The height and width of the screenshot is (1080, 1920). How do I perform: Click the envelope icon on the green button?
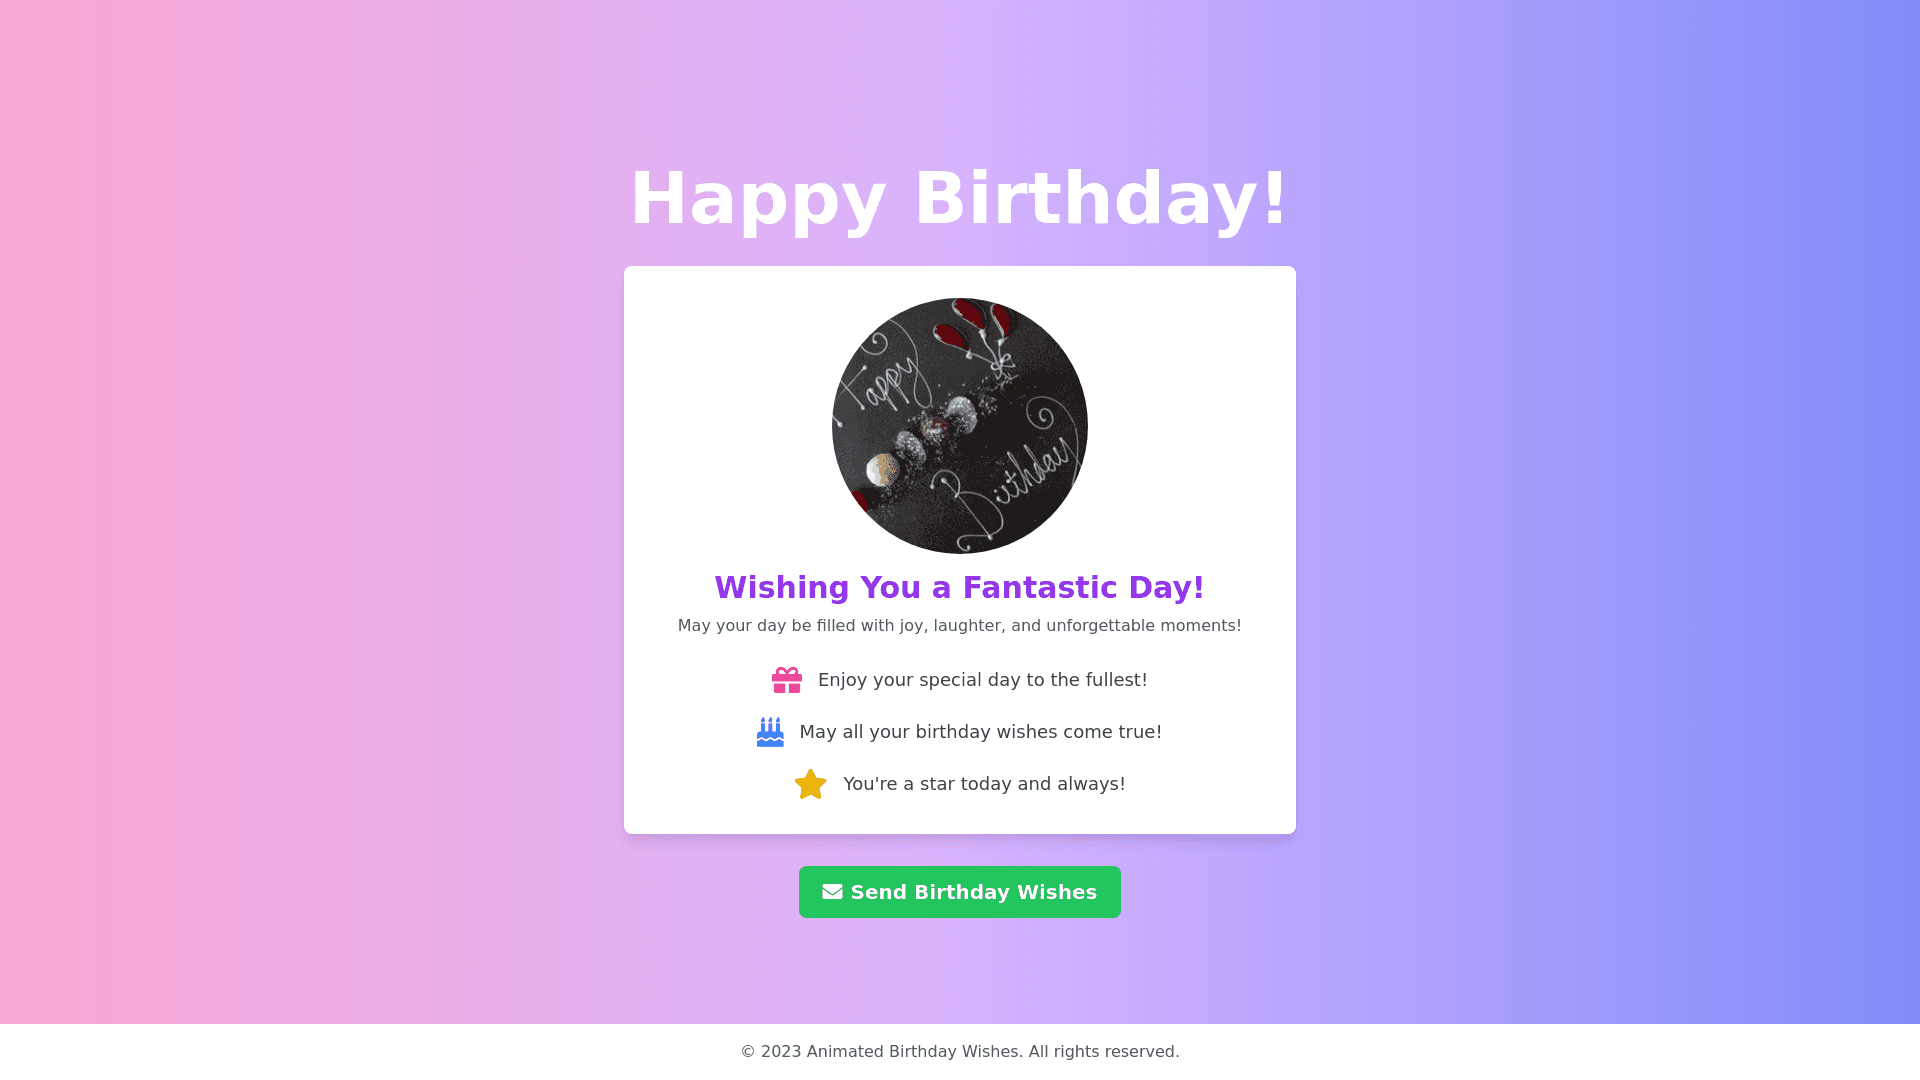tap(832, 891)
